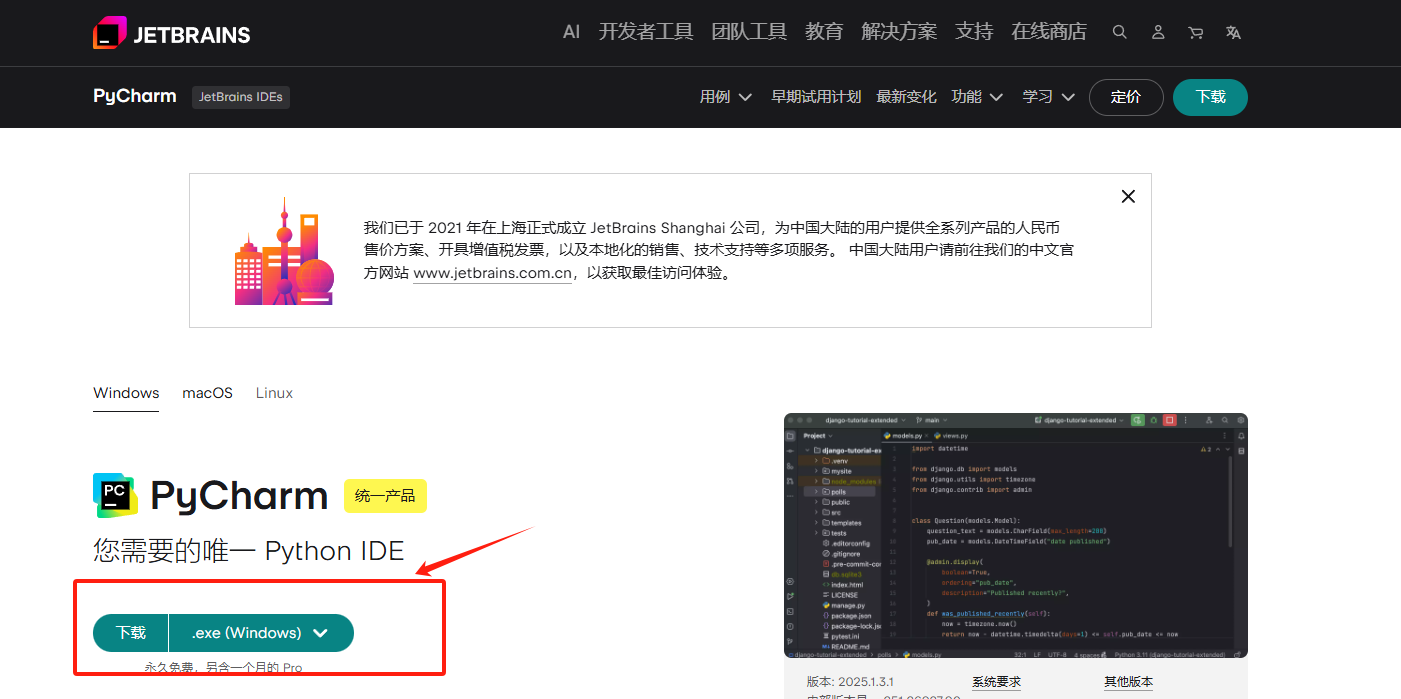Switch to the Linux download tab

273,393
